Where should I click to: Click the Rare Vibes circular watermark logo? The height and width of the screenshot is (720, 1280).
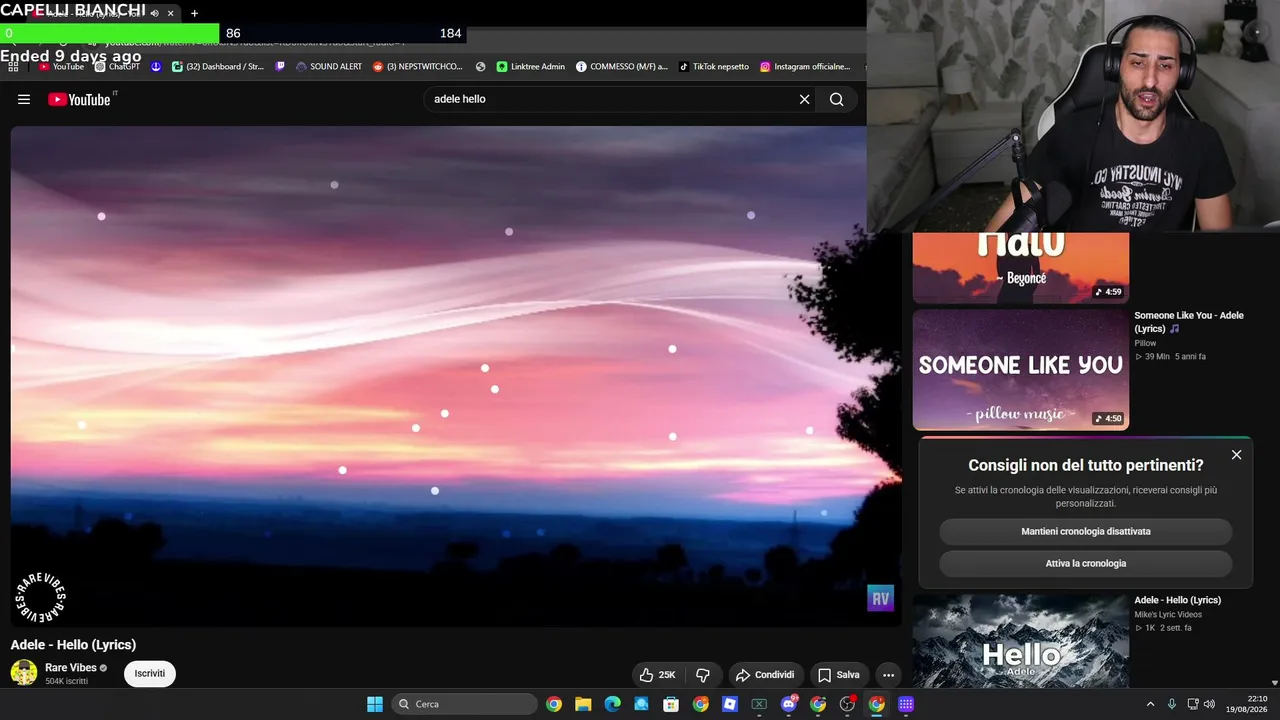pos(40,598)
